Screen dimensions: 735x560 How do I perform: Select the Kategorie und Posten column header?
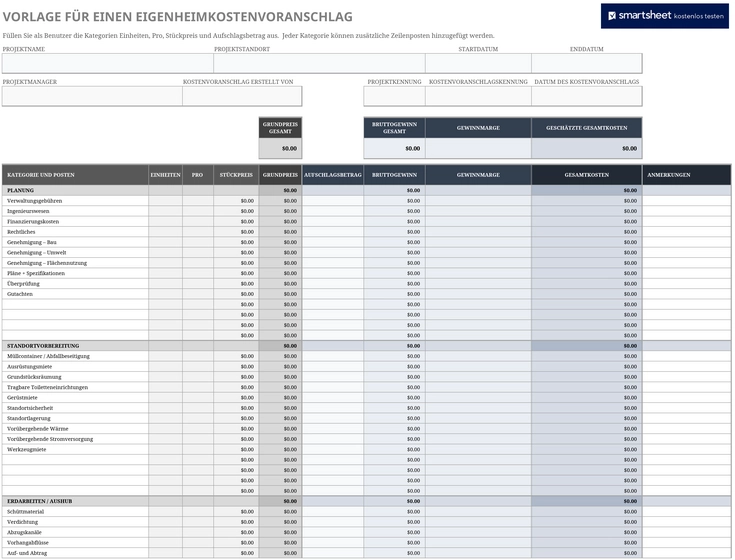(x=75, y=175)
